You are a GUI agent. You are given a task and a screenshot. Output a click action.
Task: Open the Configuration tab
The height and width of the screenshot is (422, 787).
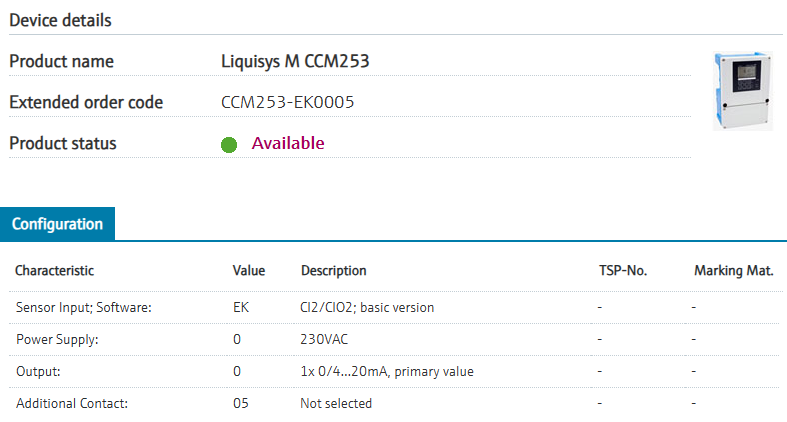57,224
